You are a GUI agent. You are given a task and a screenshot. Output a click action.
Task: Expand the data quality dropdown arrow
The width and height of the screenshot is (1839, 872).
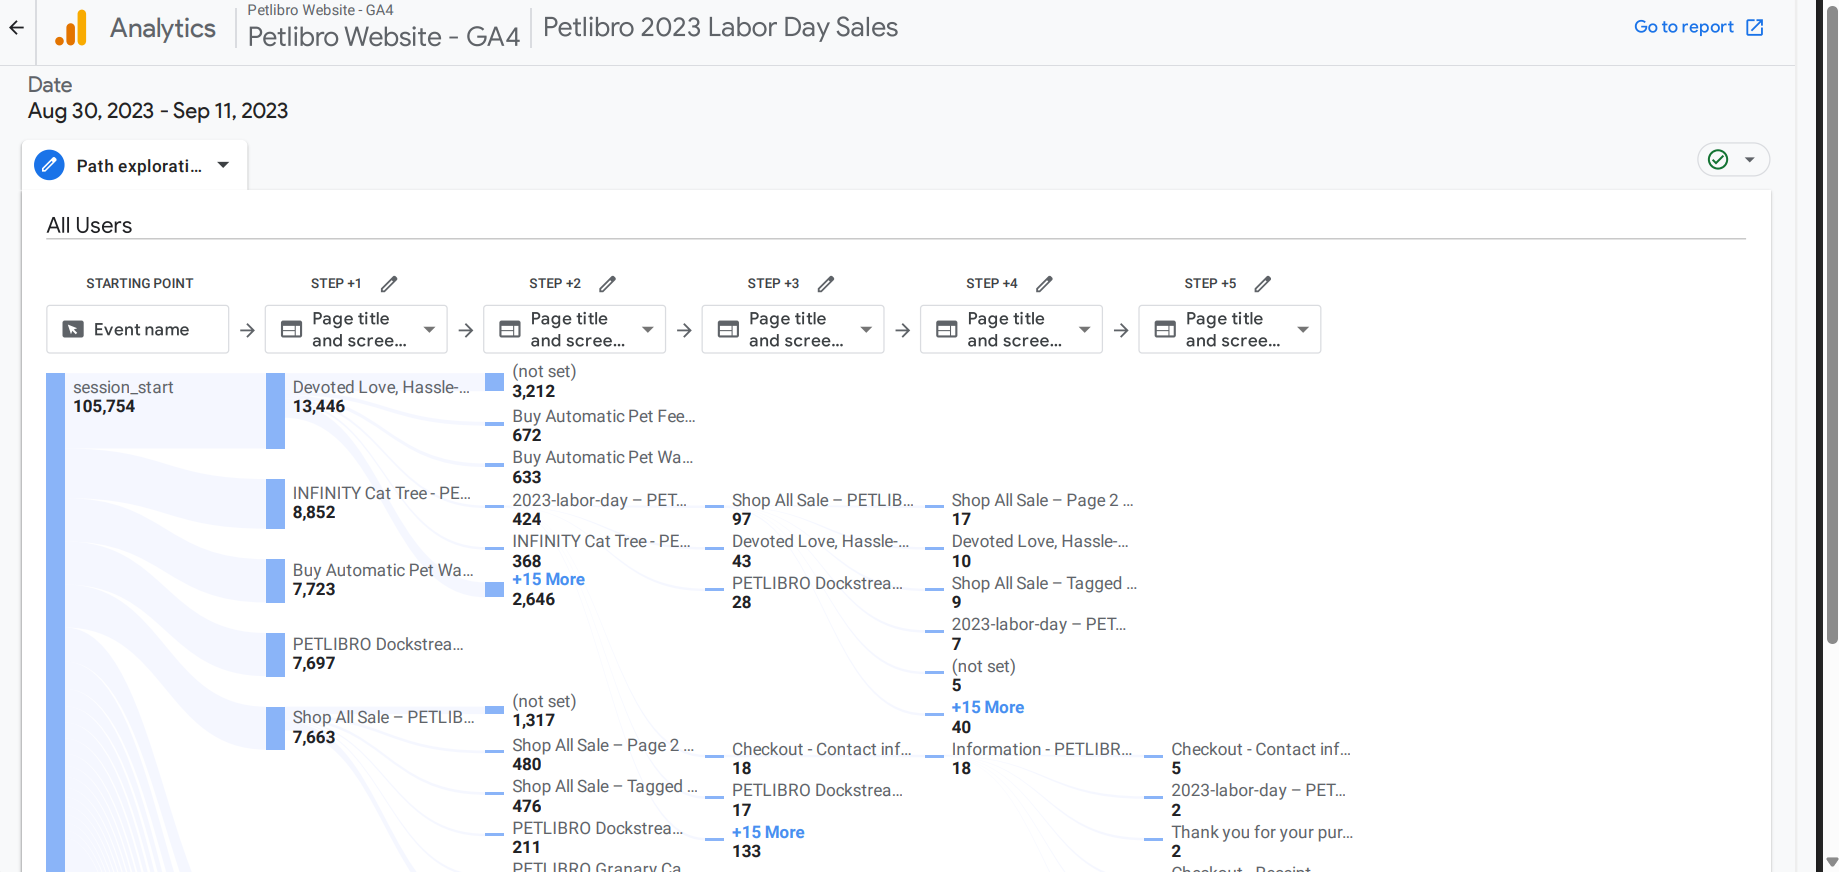coord(1750,160)
